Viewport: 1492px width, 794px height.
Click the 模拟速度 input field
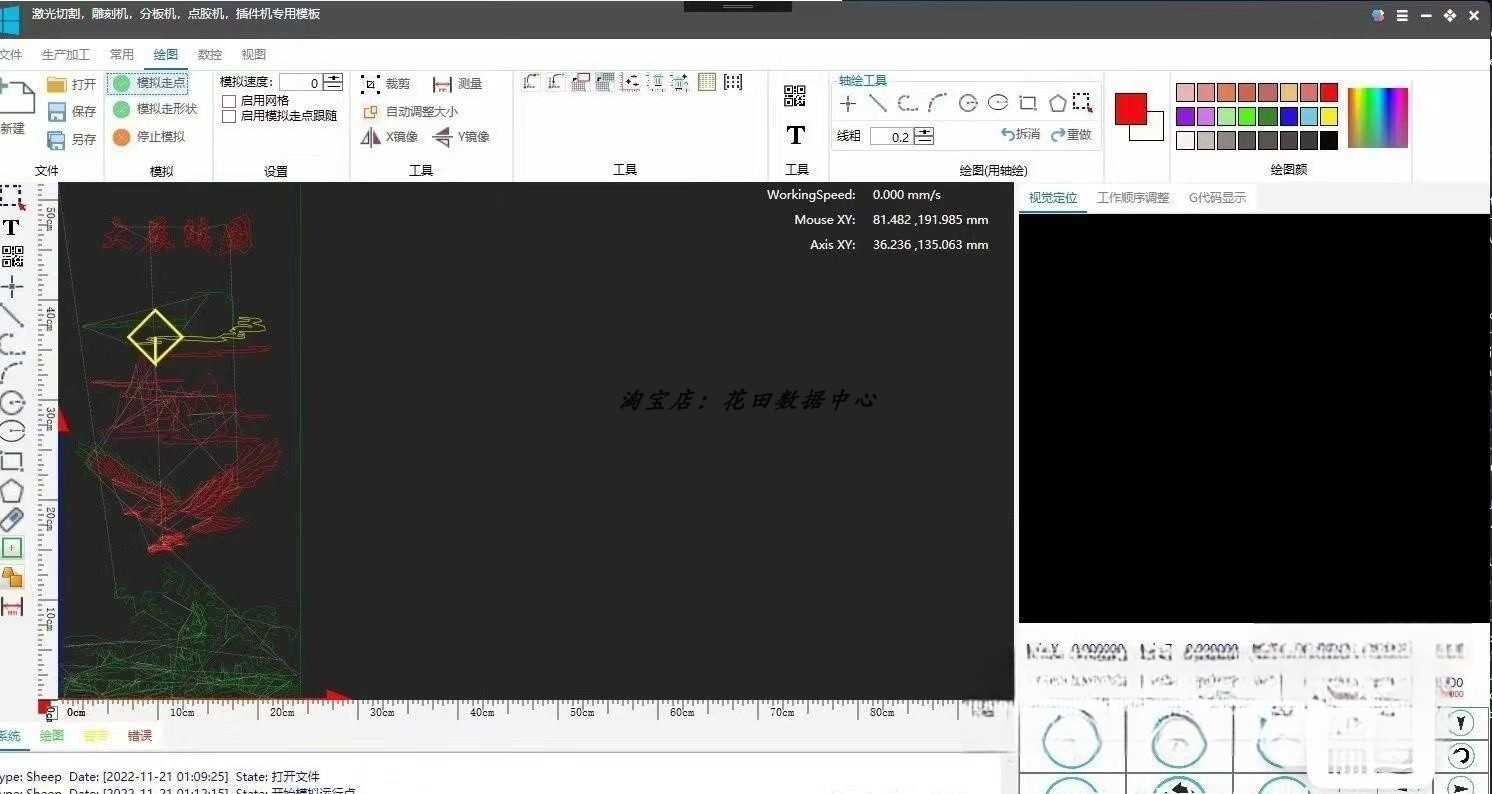[x=299, y=83]
